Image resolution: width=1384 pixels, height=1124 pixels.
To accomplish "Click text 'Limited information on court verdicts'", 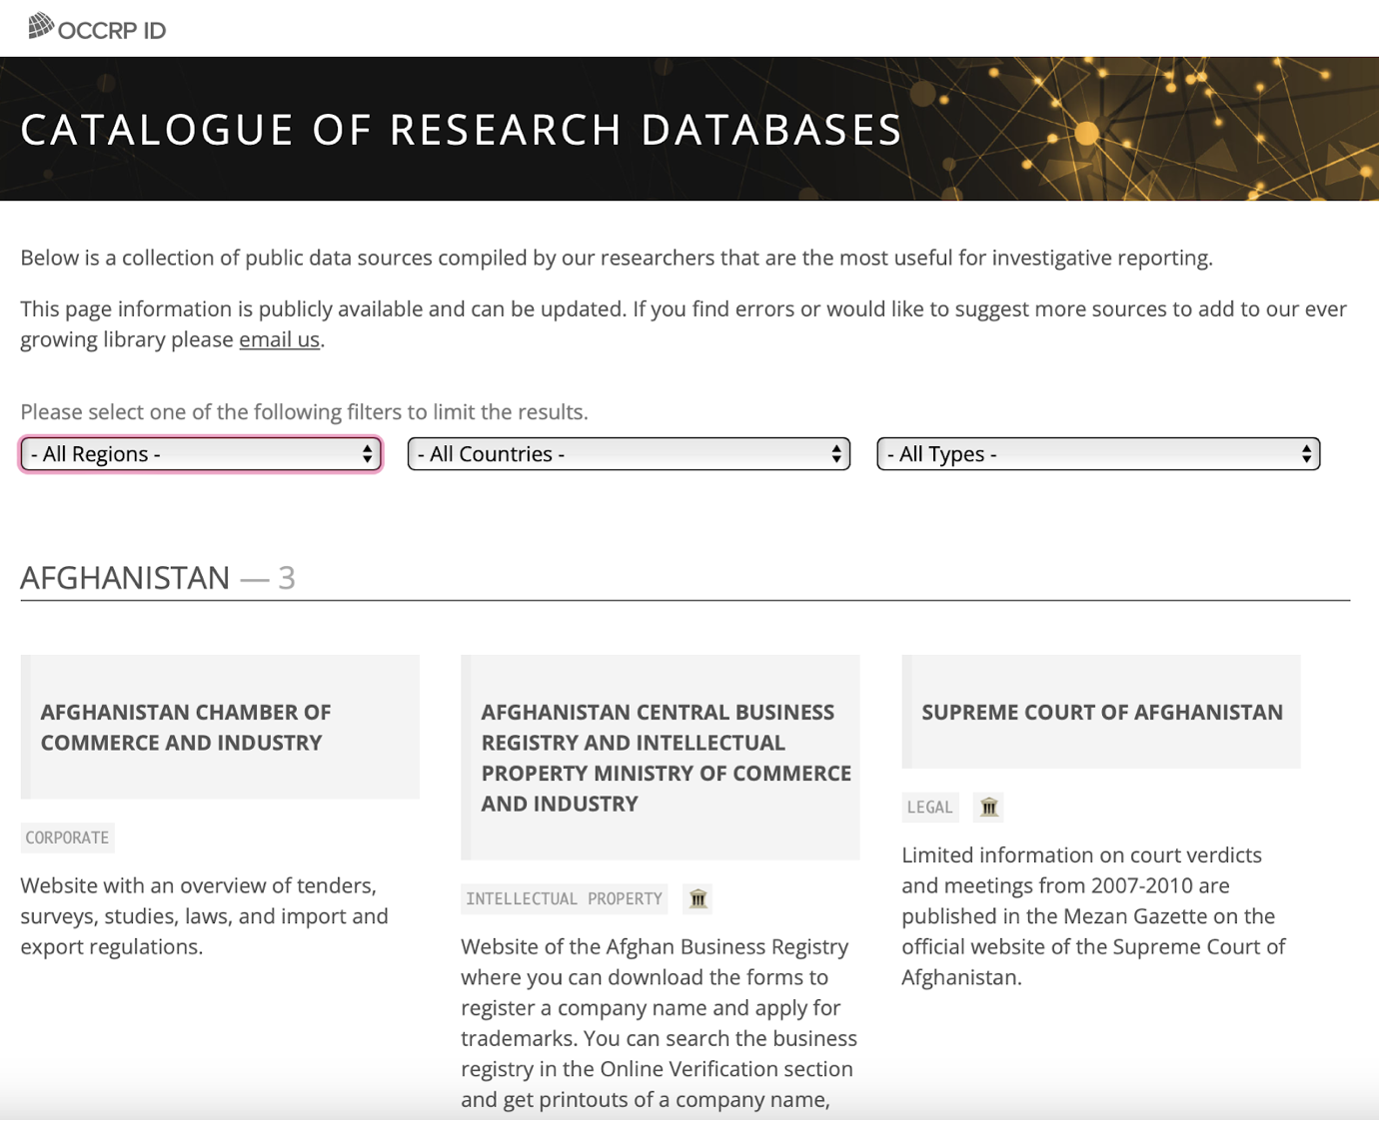I will 1081,856.
